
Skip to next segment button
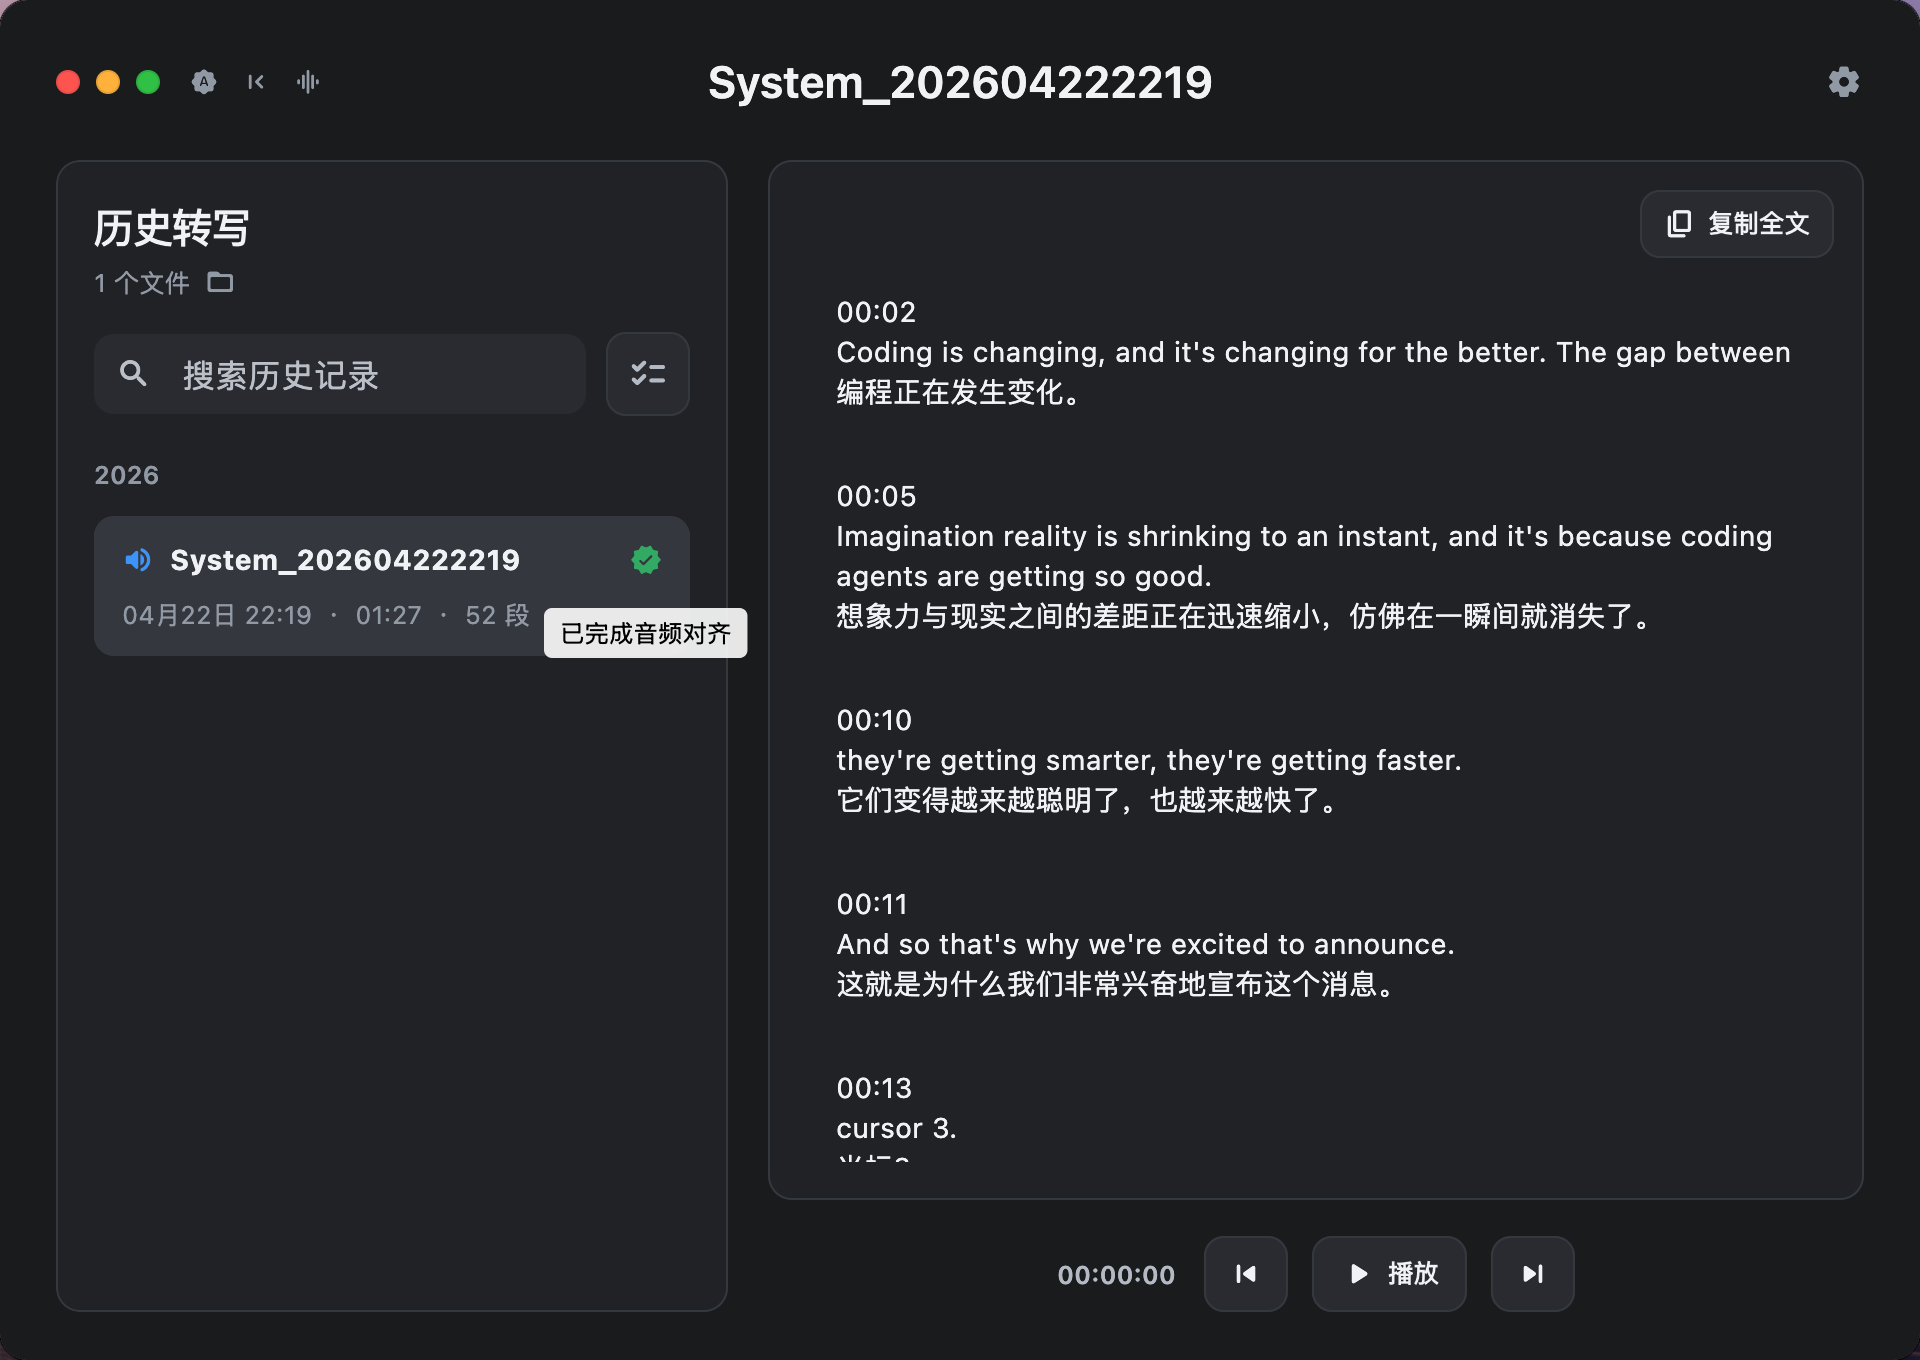[1532, 1273]
